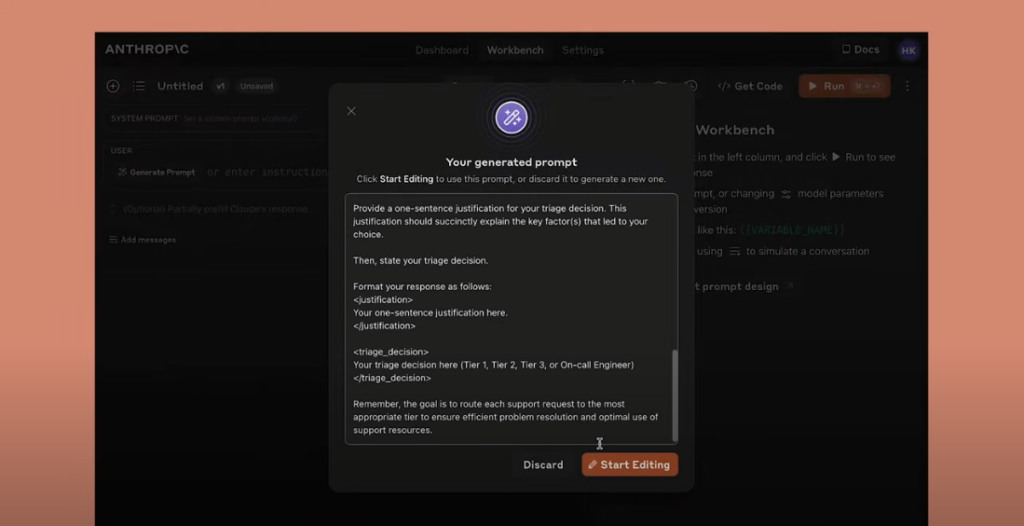
Task: Open the three-dot more options menu
Action: (907, 86)
